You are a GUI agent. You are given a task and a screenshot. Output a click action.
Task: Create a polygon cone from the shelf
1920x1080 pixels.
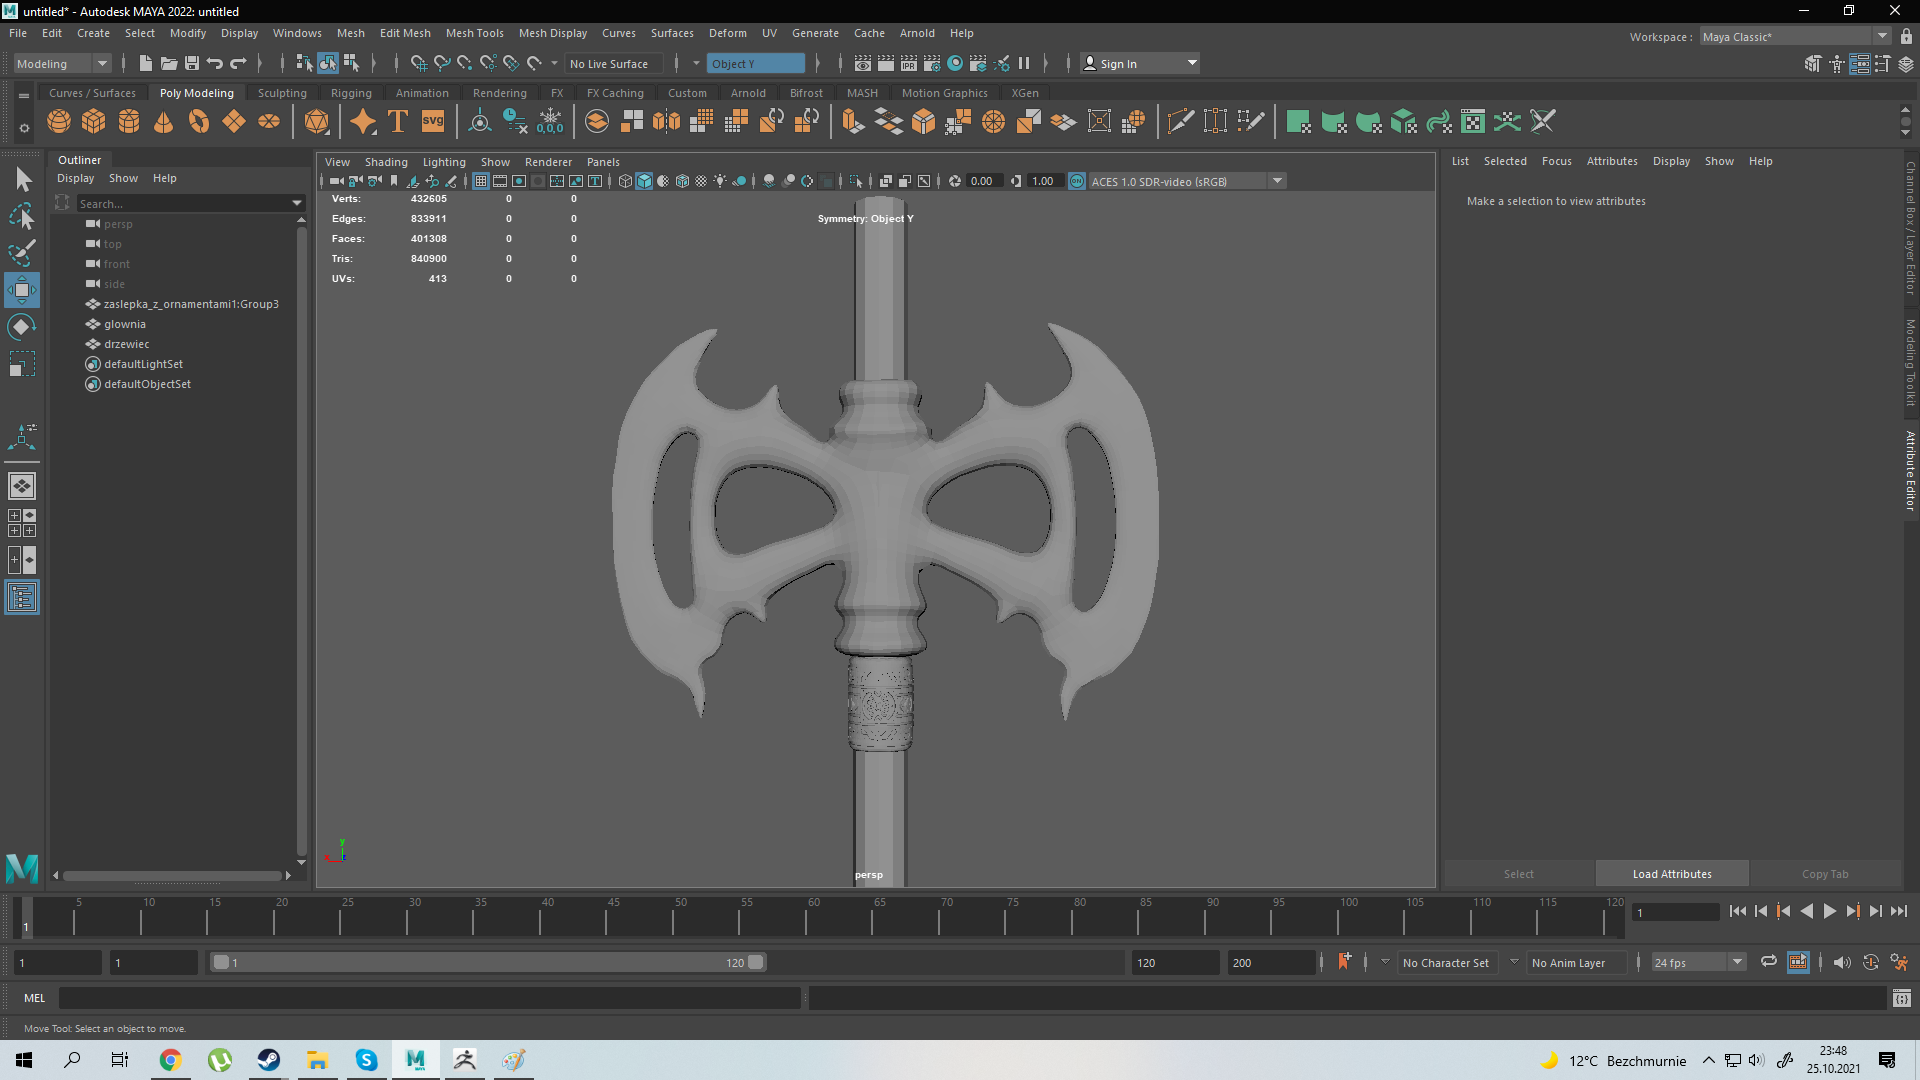164,122
